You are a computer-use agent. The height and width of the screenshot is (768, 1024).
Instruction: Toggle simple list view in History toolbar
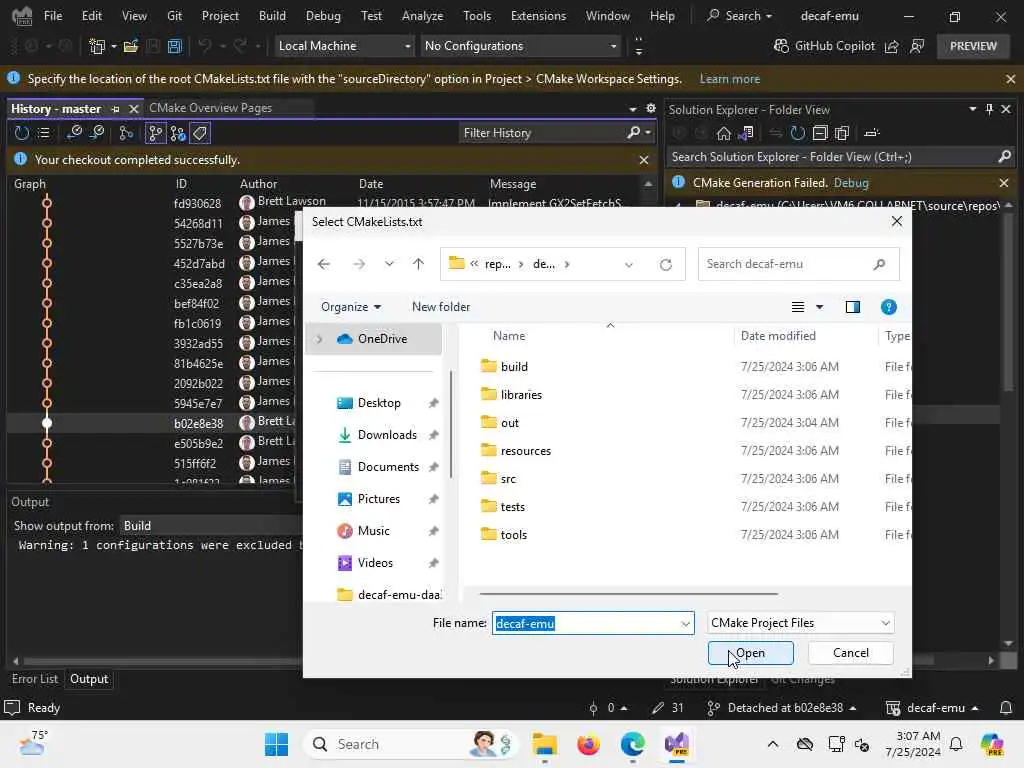(44, 133)
